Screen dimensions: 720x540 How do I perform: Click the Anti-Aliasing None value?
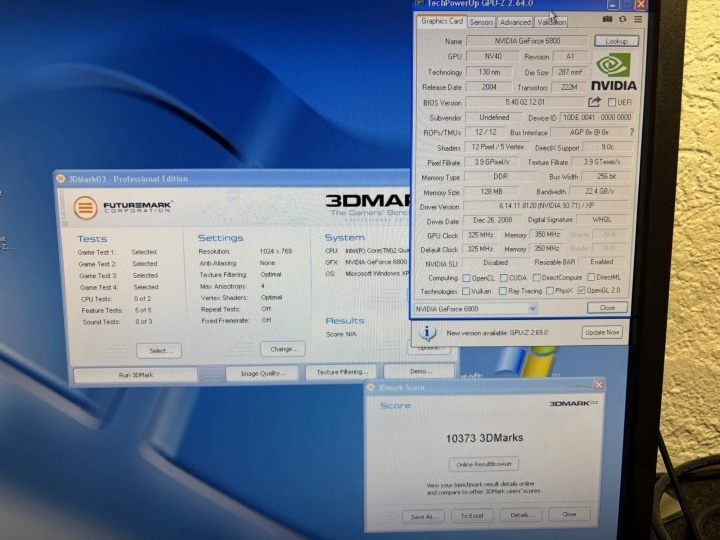pos(267,263)
